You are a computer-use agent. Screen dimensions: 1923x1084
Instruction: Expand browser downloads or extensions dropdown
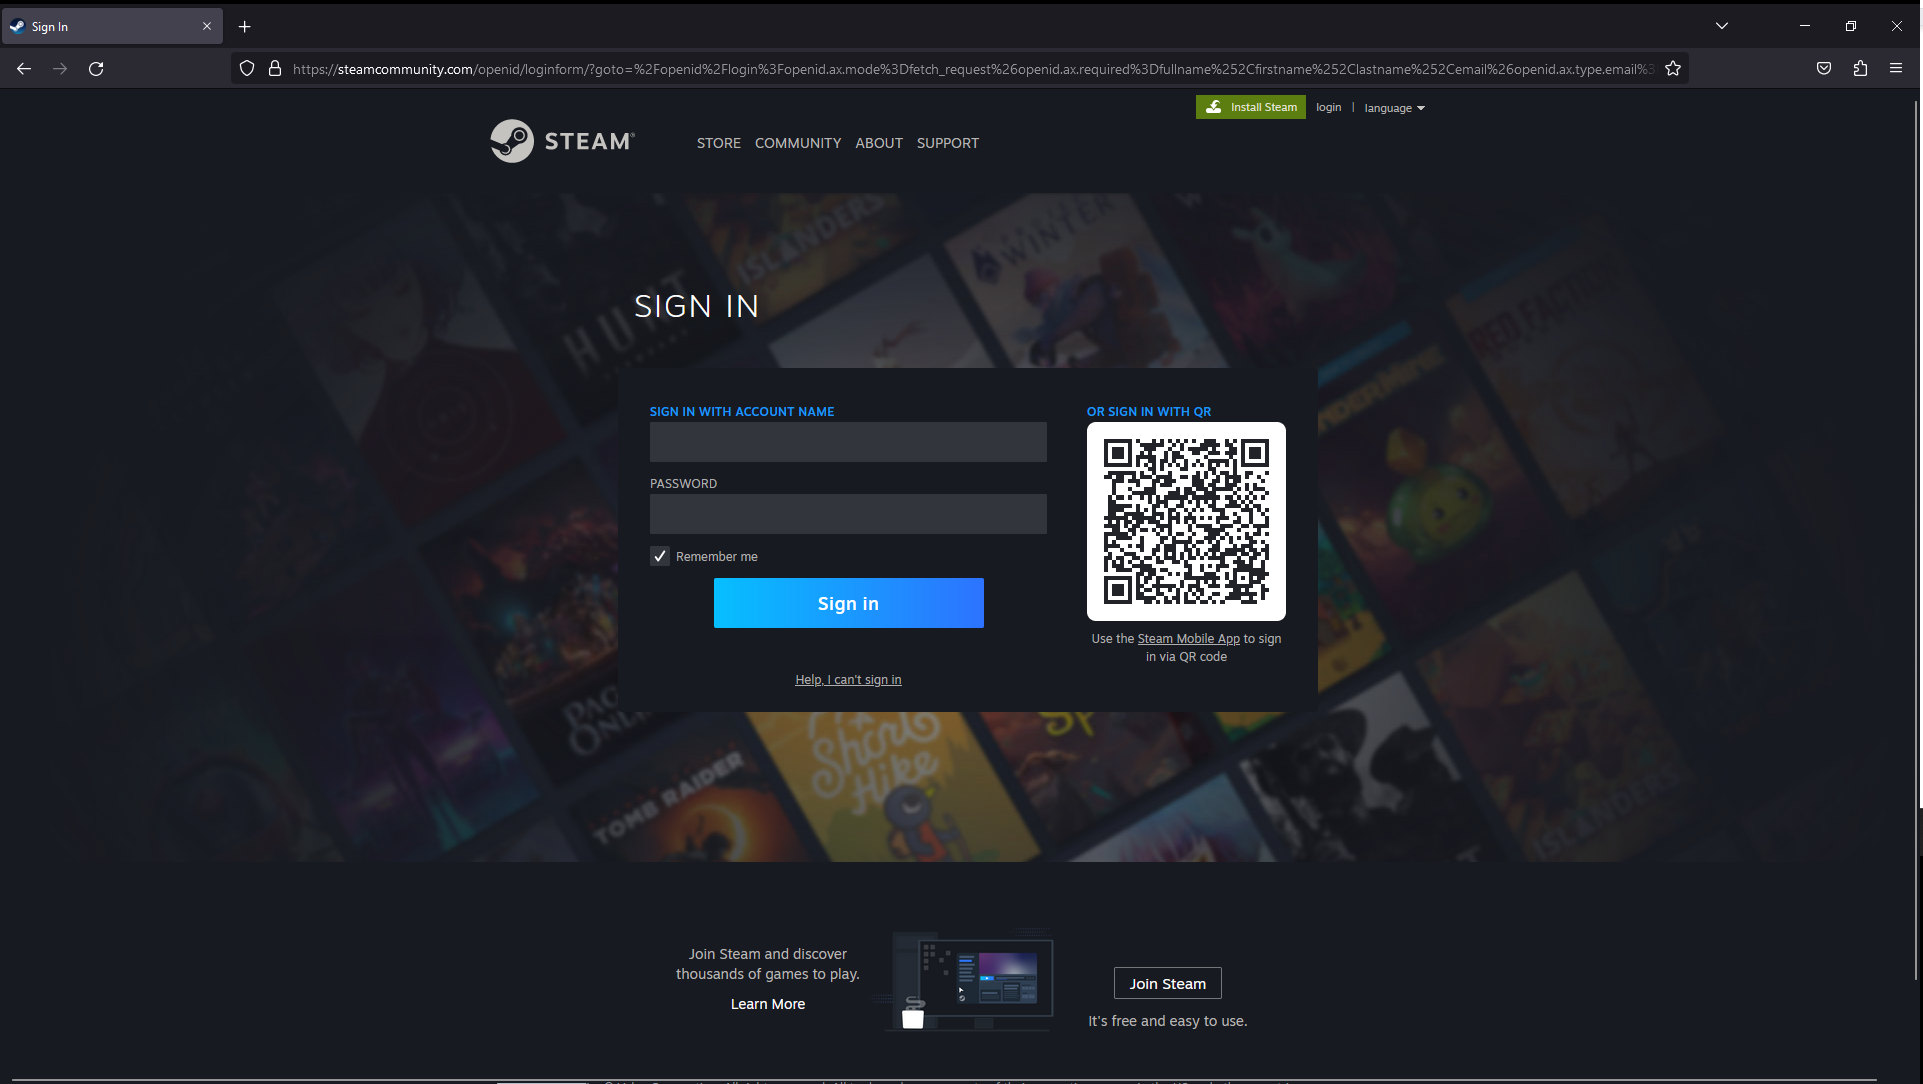(1860, 69)
